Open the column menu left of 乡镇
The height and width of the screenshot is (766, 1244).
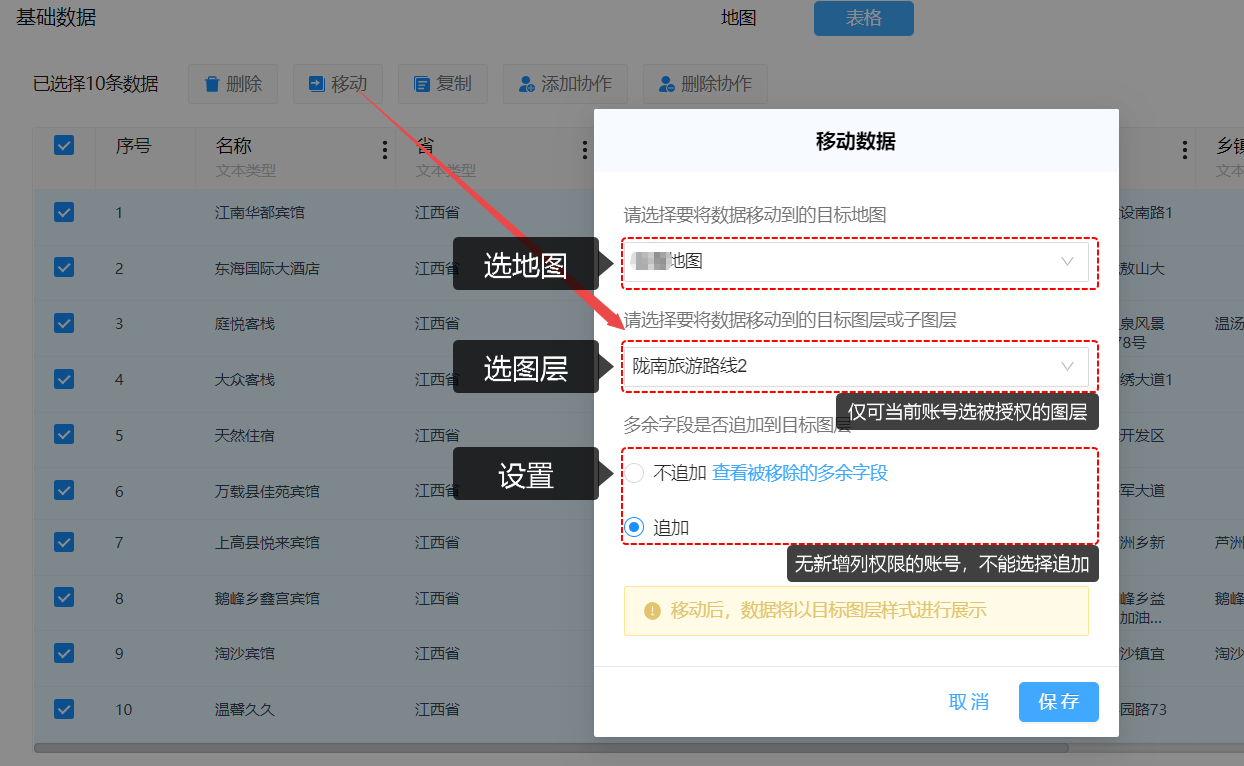[1185, 150]
